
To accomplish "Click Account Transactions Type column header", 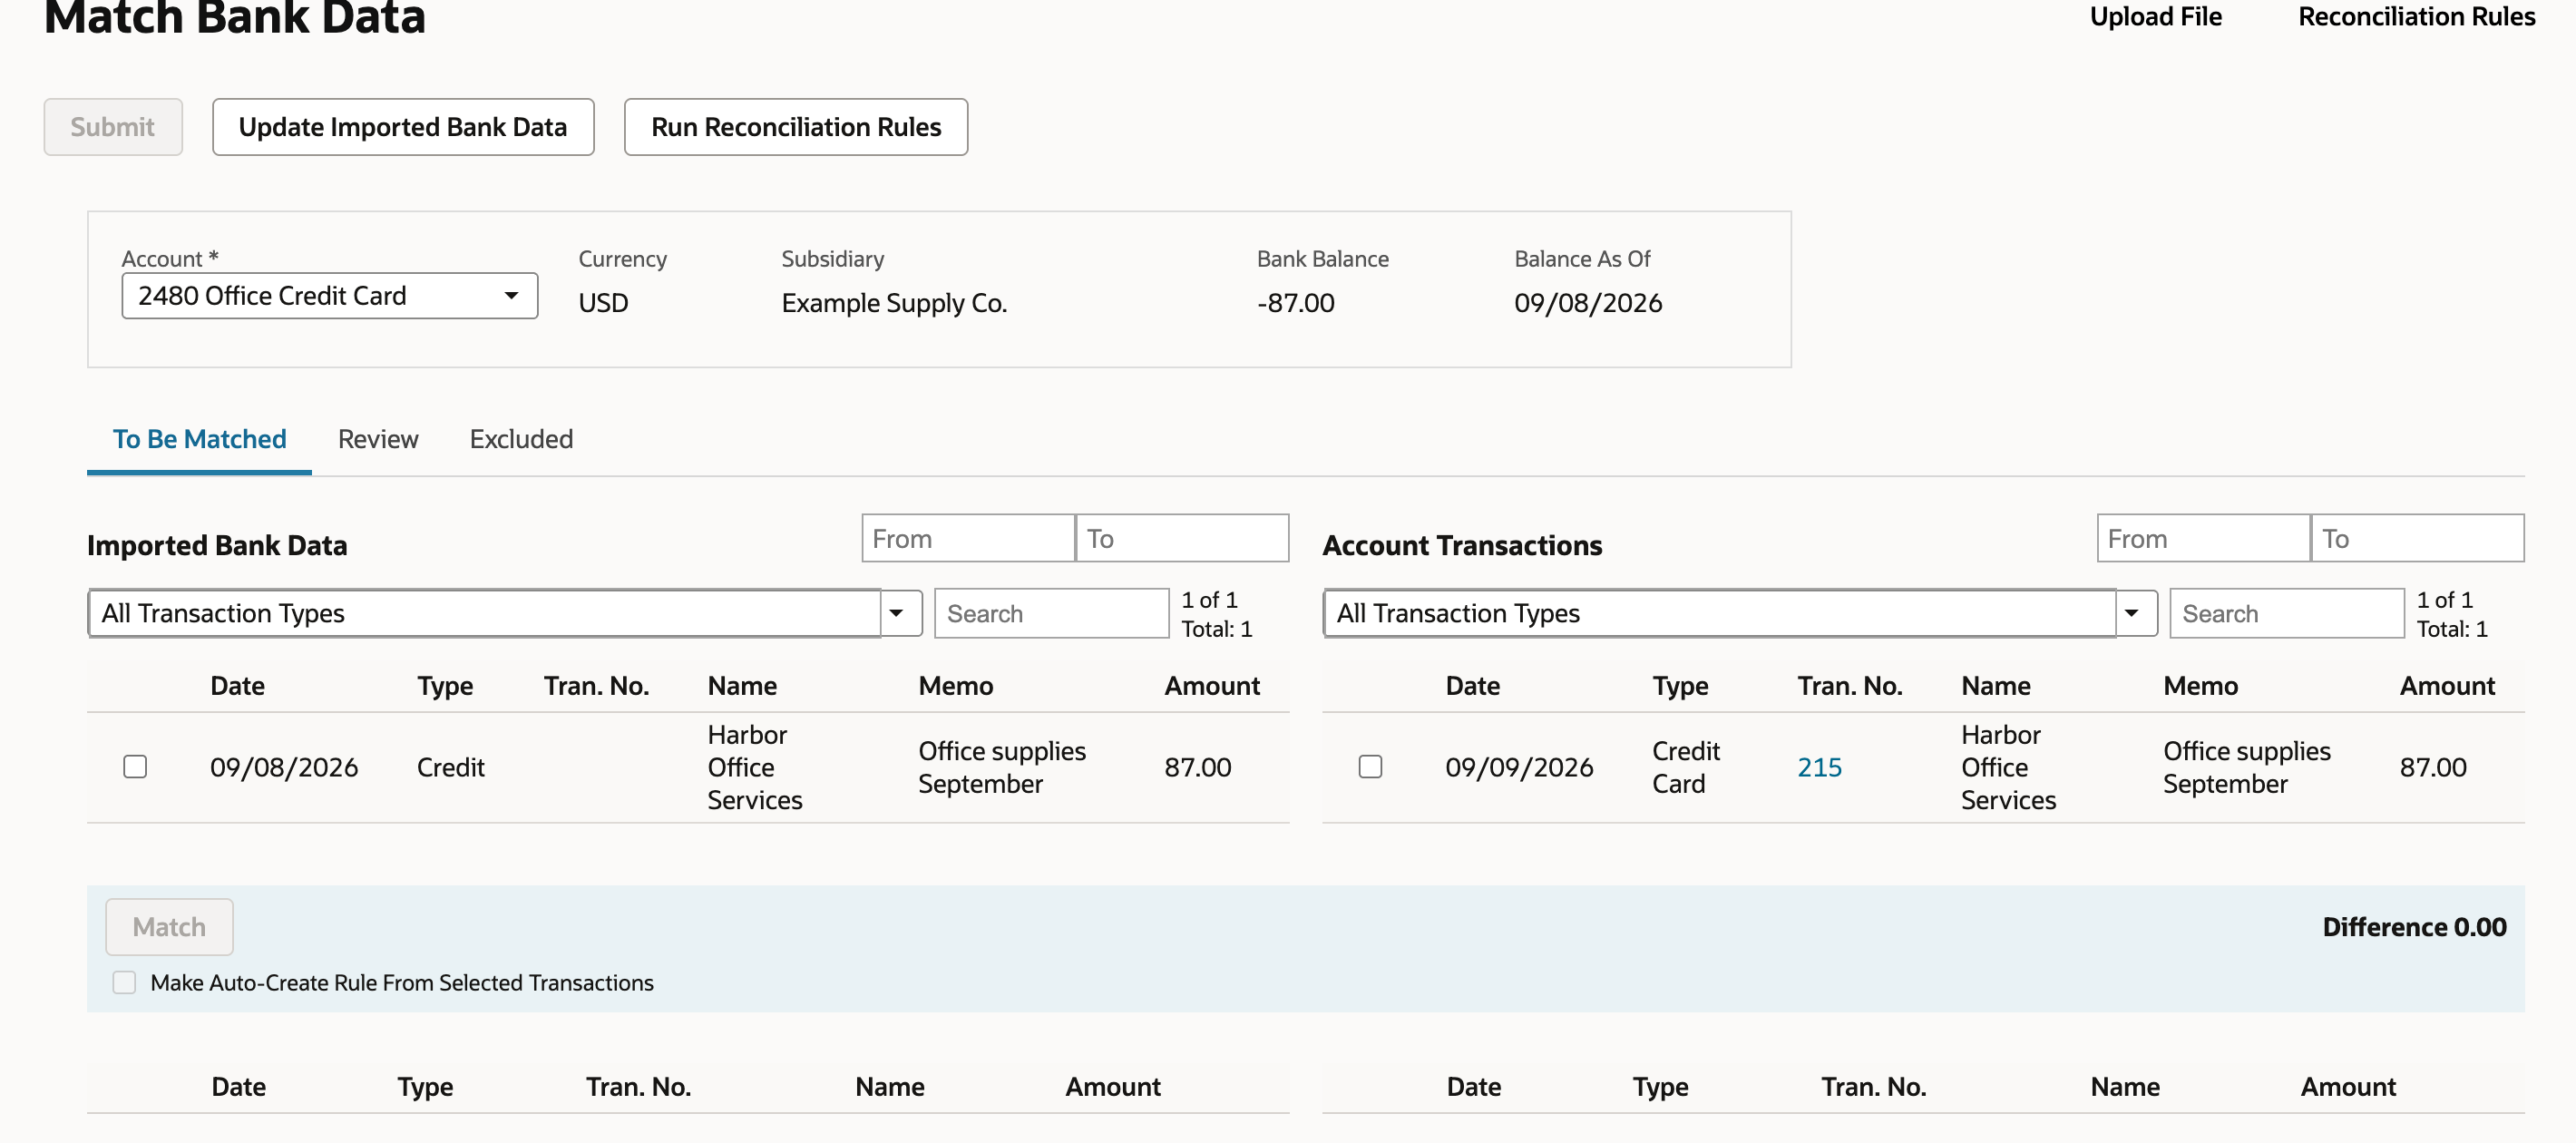I will pos(1680,686).
